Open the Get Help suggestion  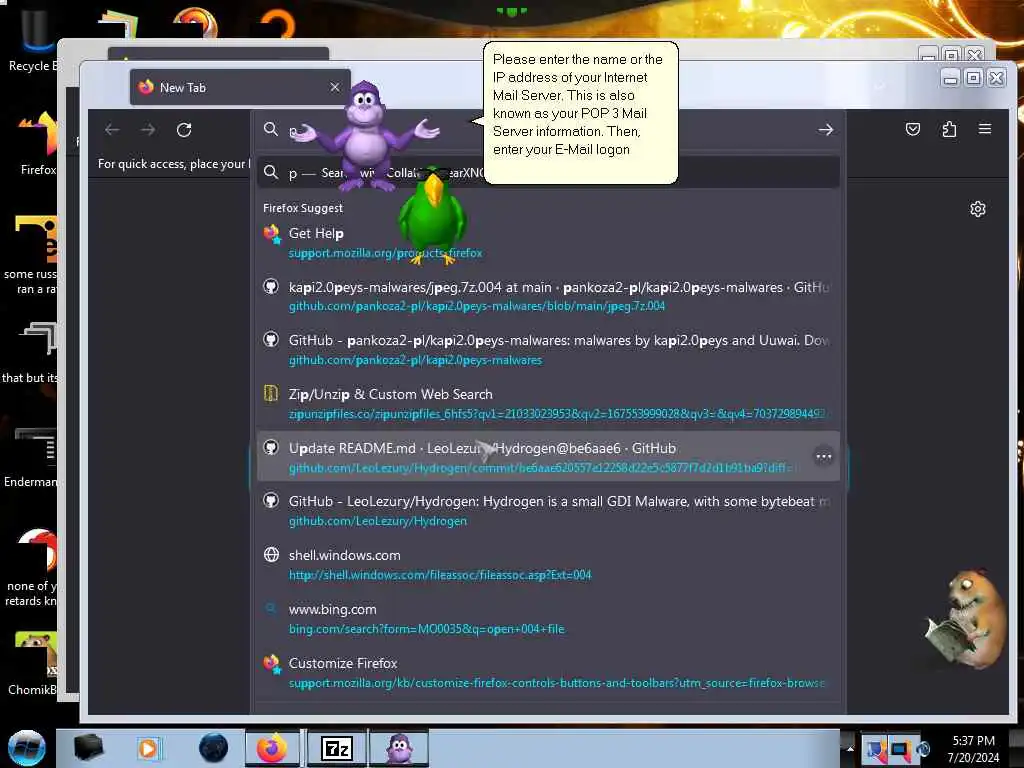click(549, 242)
